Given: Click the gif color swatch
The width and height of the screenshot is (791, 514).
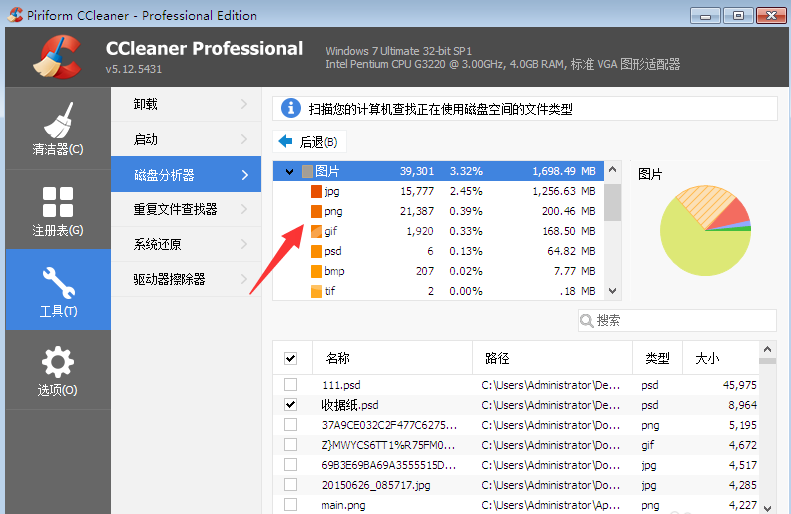Looking at the screenshot, I should 316,232.
